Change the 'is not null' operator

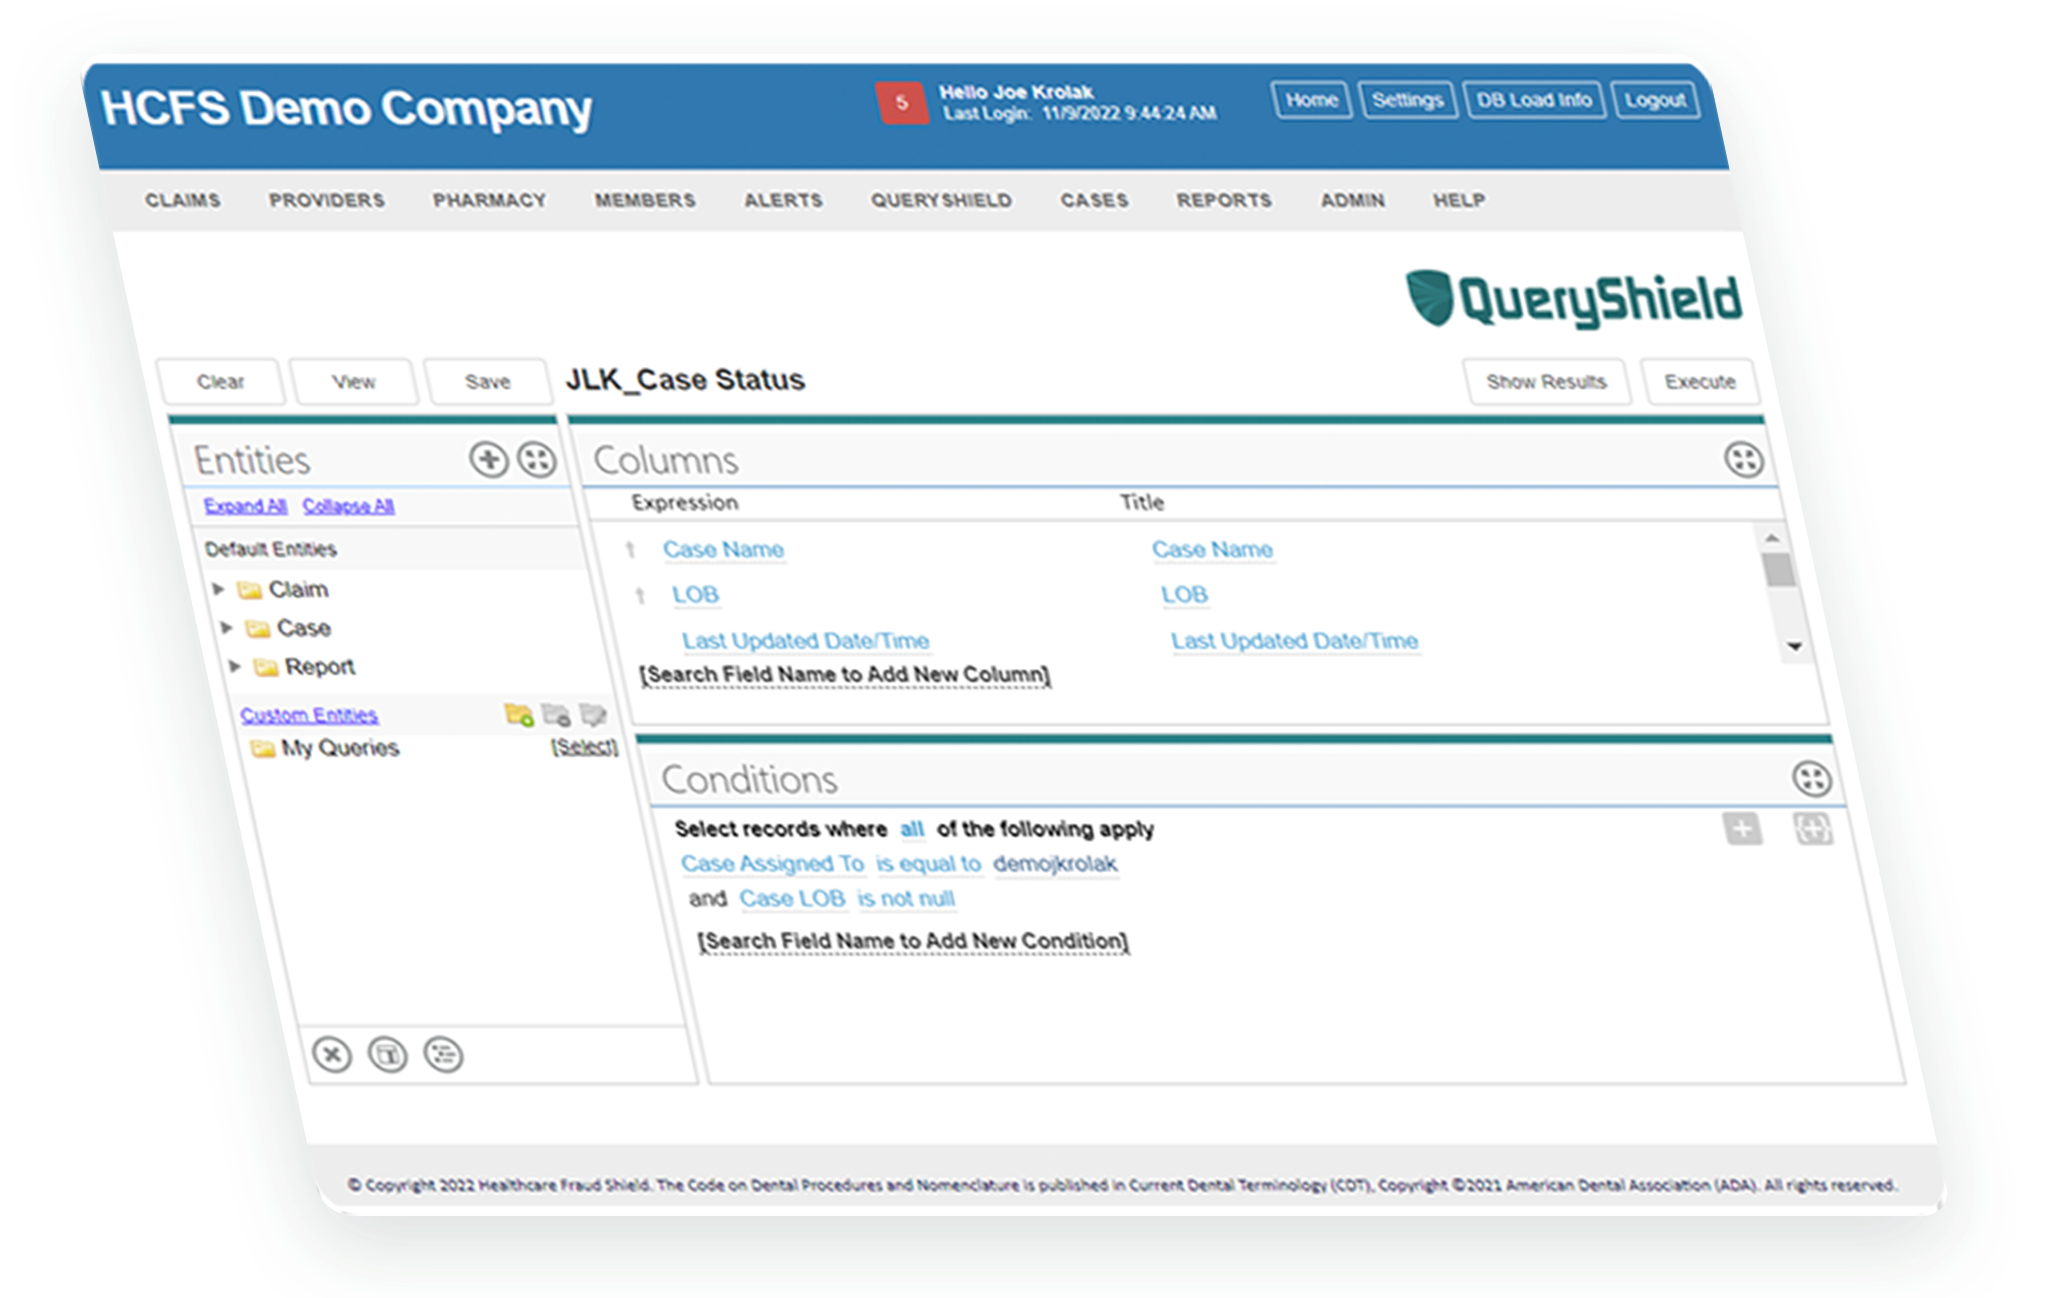(906, 898)
